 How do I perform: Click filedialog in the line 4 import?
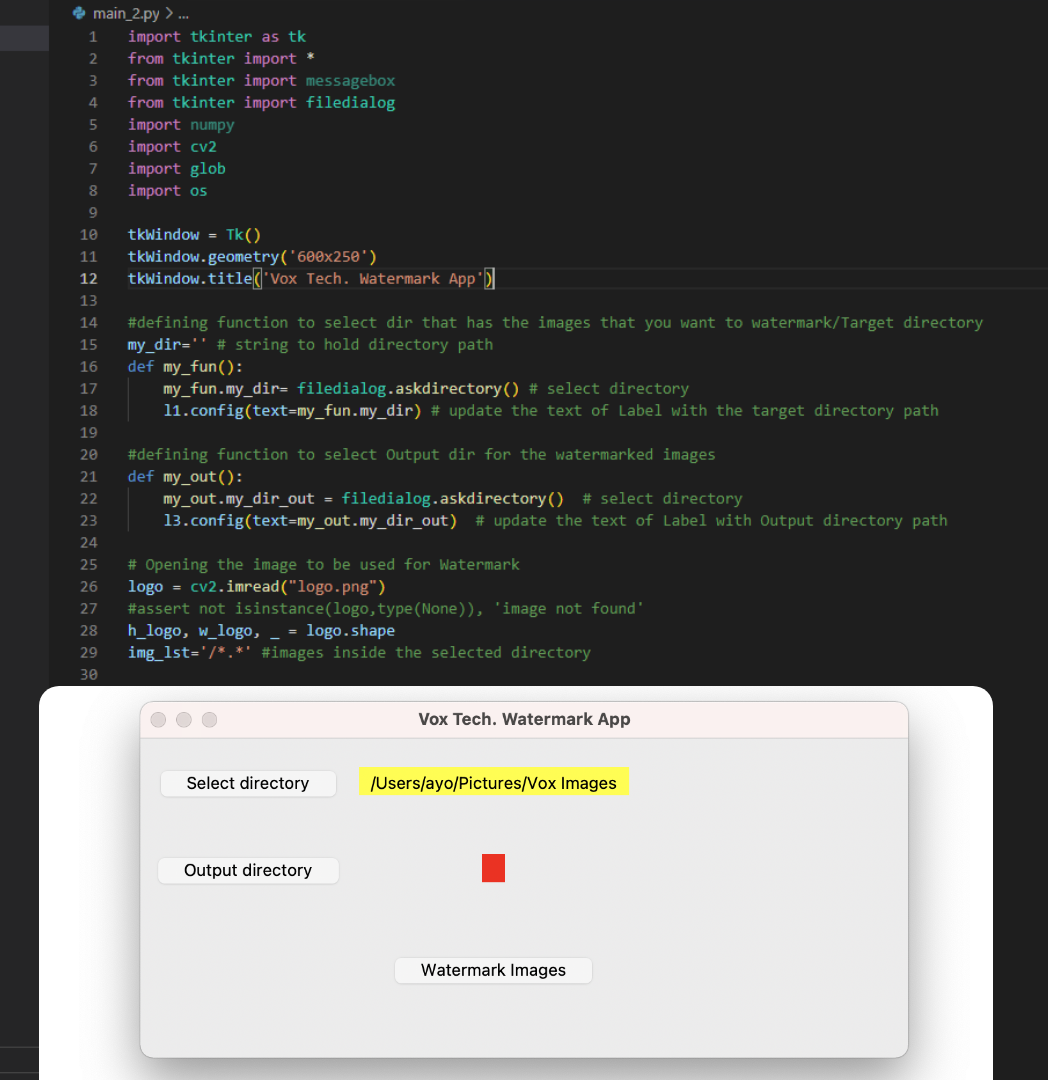(x=350, y=102)
